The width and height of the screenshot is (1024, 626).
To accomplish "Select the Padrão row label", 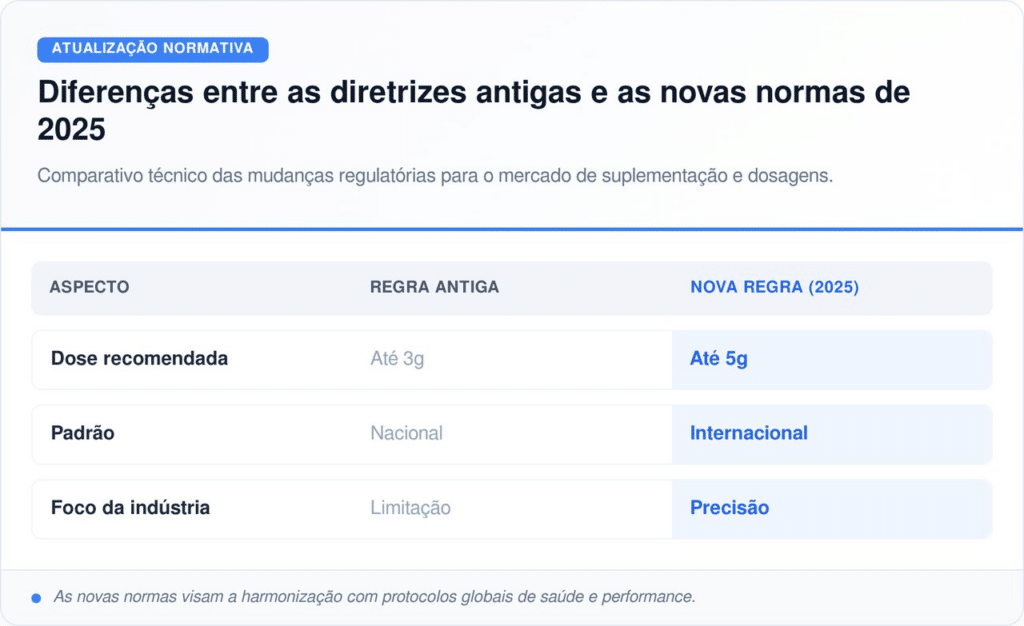I will pyautogui.click(x=82, y=433).
